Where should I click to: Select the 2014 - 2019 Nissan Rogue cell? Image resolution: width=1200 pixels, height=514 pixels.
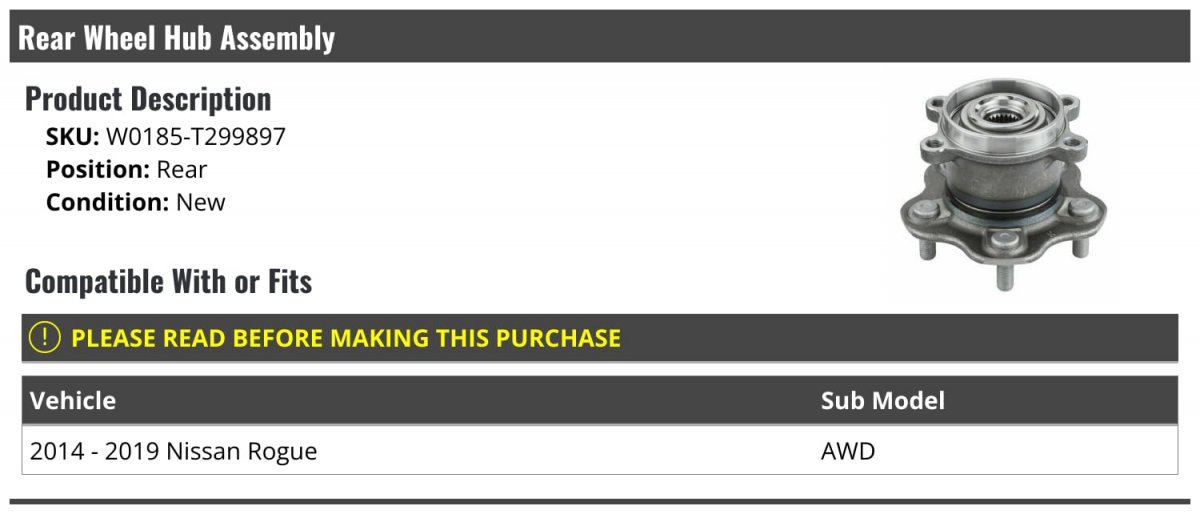click(x=174, y=452)
